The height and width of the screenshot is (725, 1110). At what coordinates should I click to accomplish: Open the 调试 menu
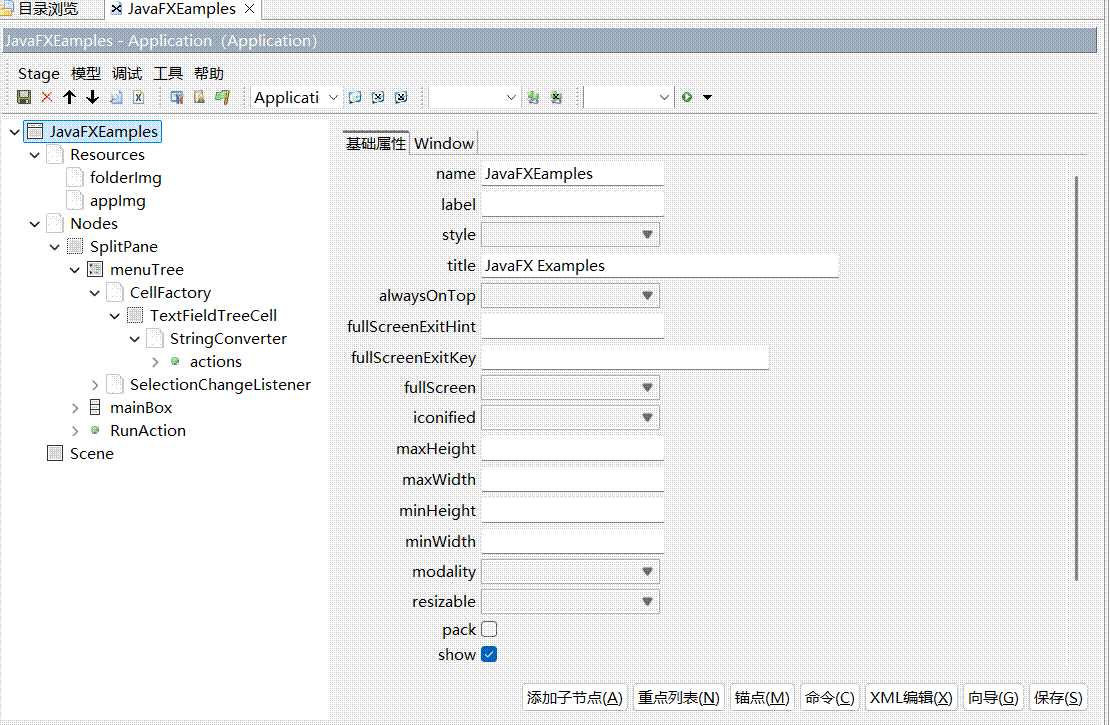(127, 74)
